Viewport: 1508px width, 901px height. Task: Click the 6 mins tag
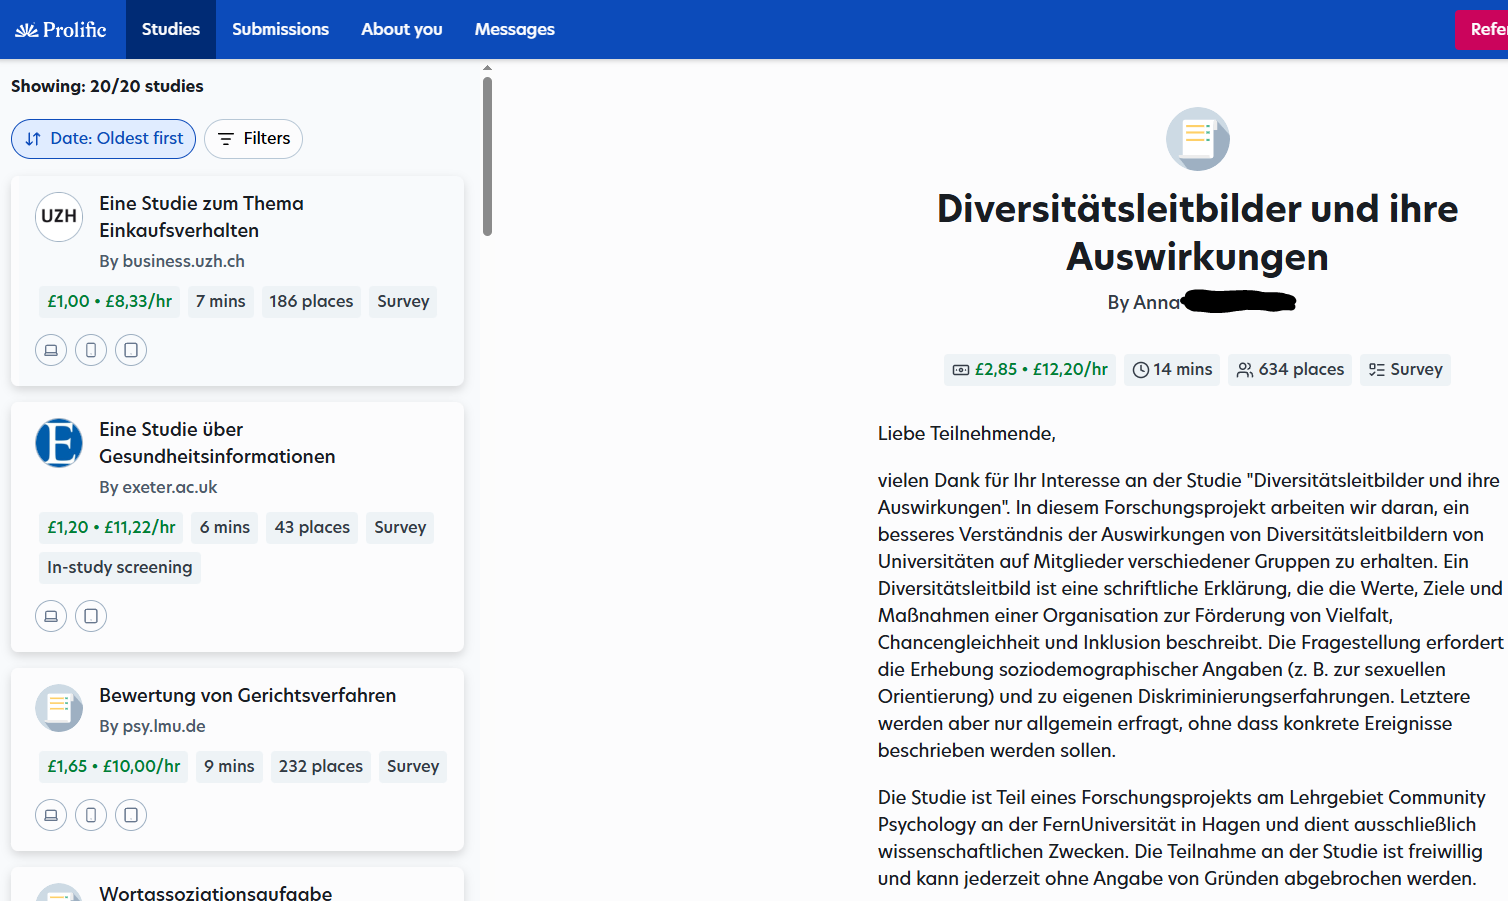click(225, 528)
